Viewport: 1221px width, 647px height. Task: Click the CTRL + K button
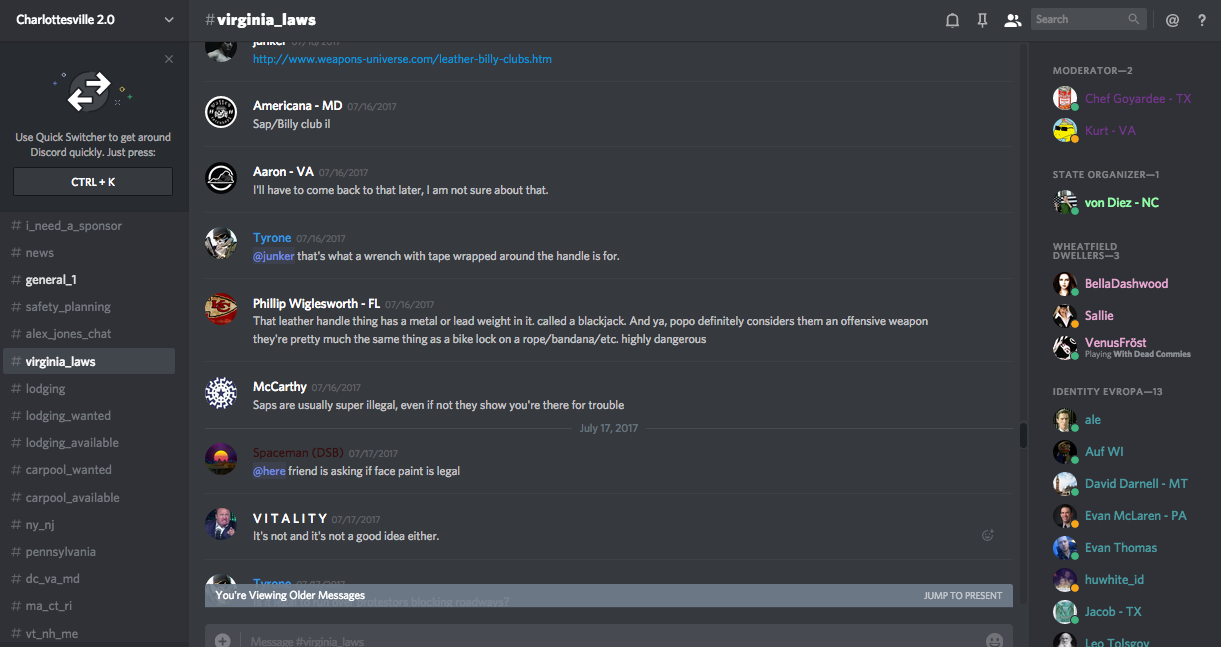(x=93, y=182)
